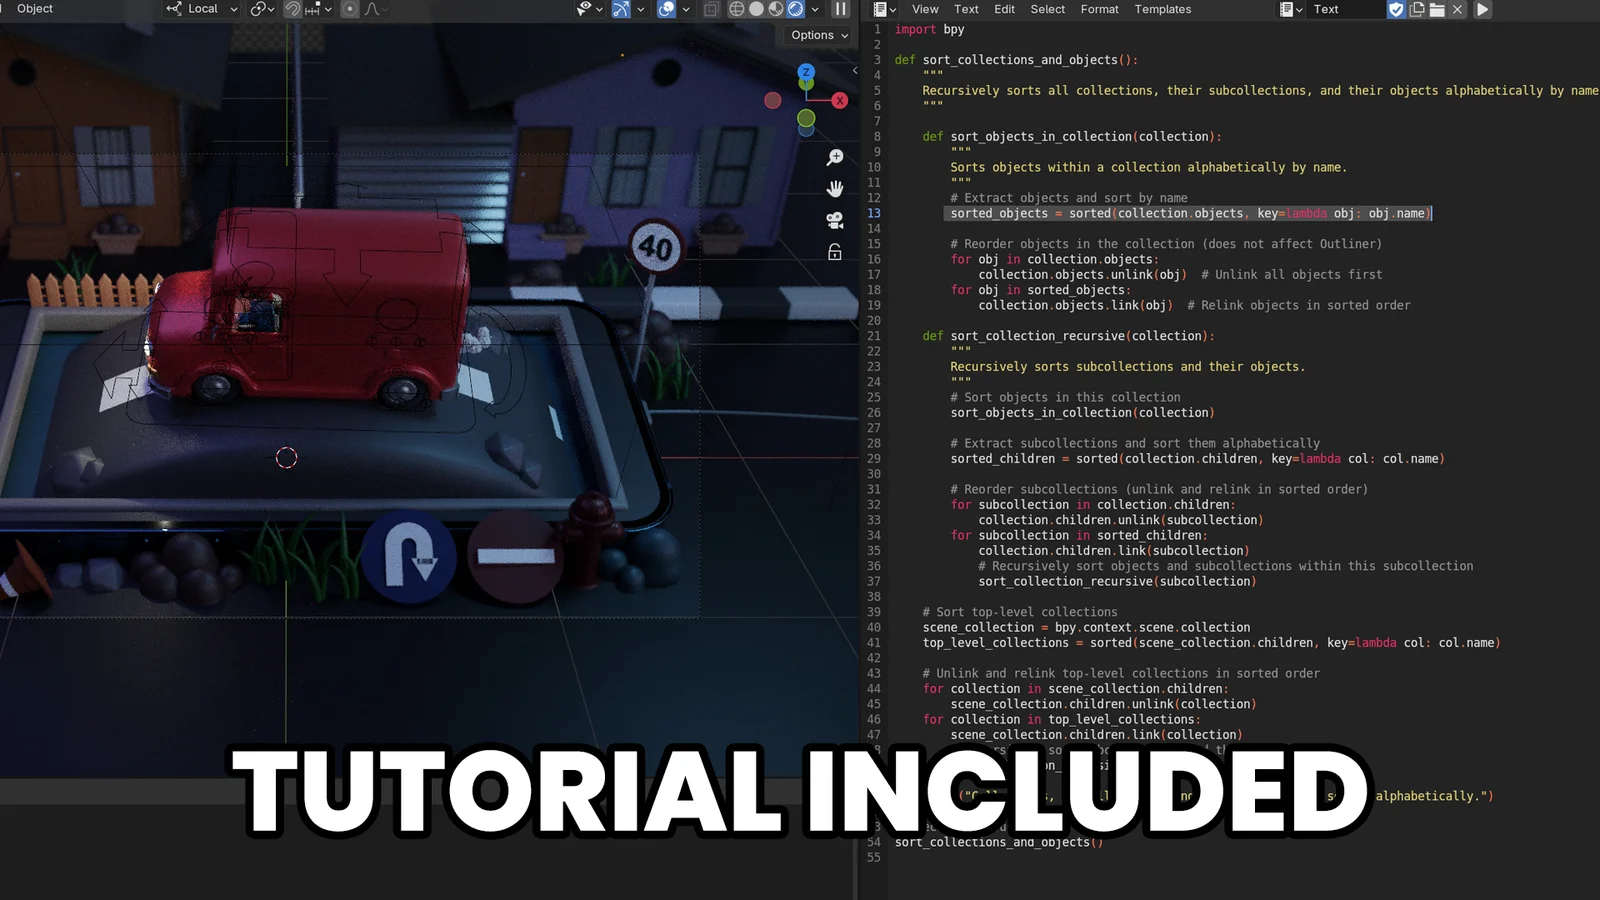Viewport: 1600px width, 900px height.
Task: Run the script with the Run Script play icon
Action: point(1482,9)
